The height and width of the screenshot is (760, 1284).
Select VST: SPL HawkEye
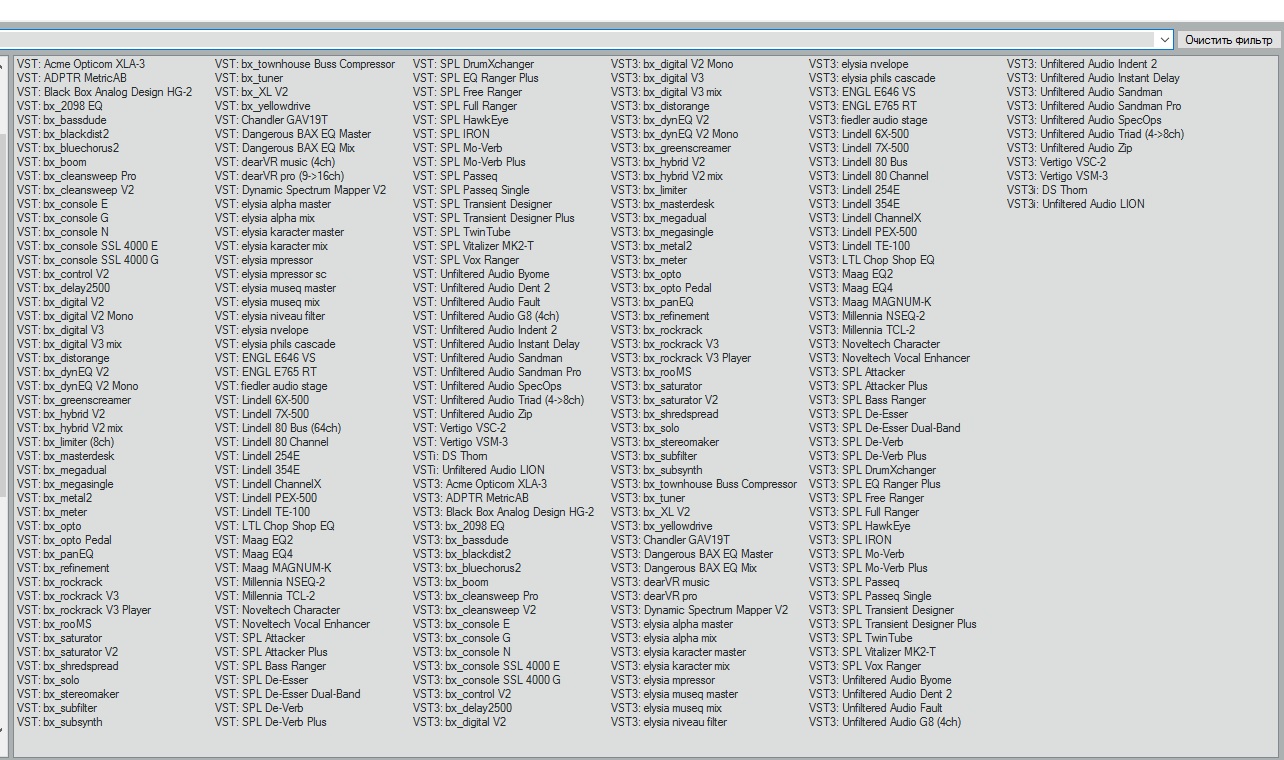click(461, 120)
